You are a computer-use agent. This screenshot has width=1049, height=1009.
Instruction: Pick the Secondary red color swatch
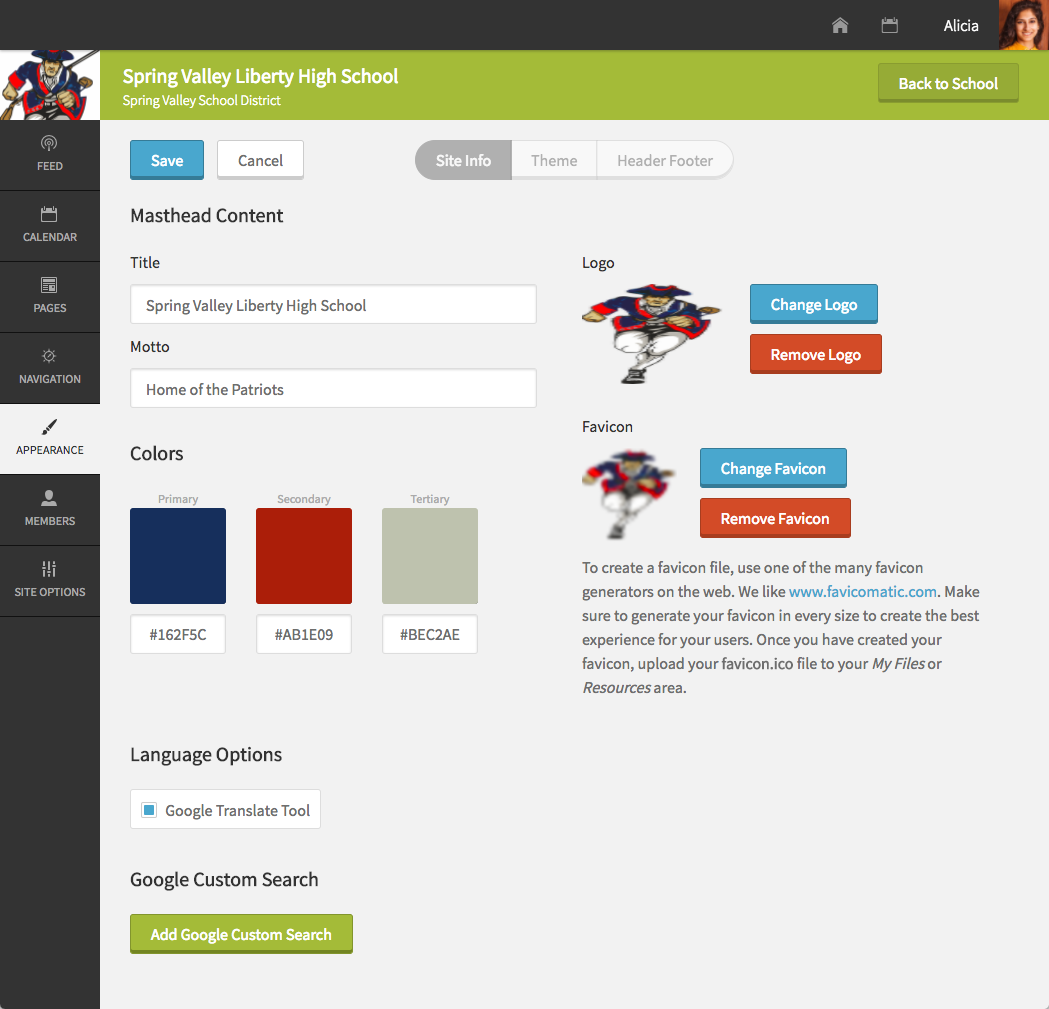(x=304, y=556)
